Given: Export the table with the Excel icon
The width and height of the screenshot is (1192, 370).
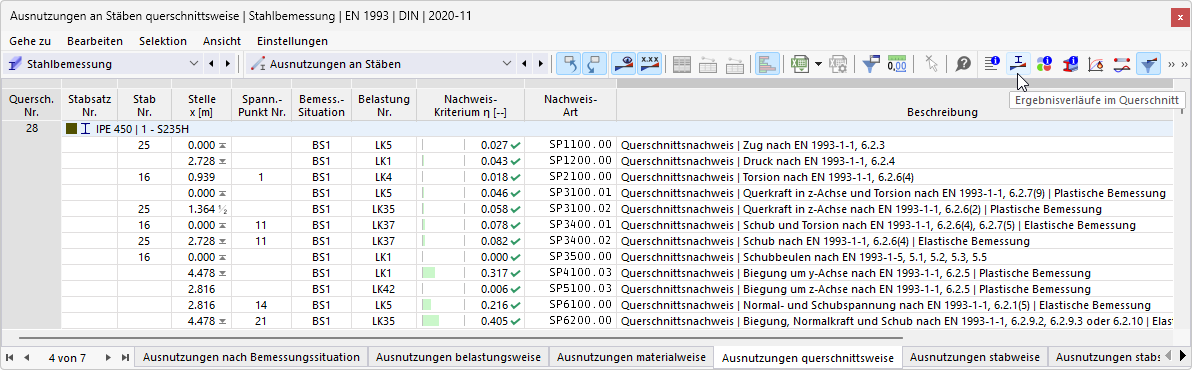Looking at the screenshot, I should (799, 64).
